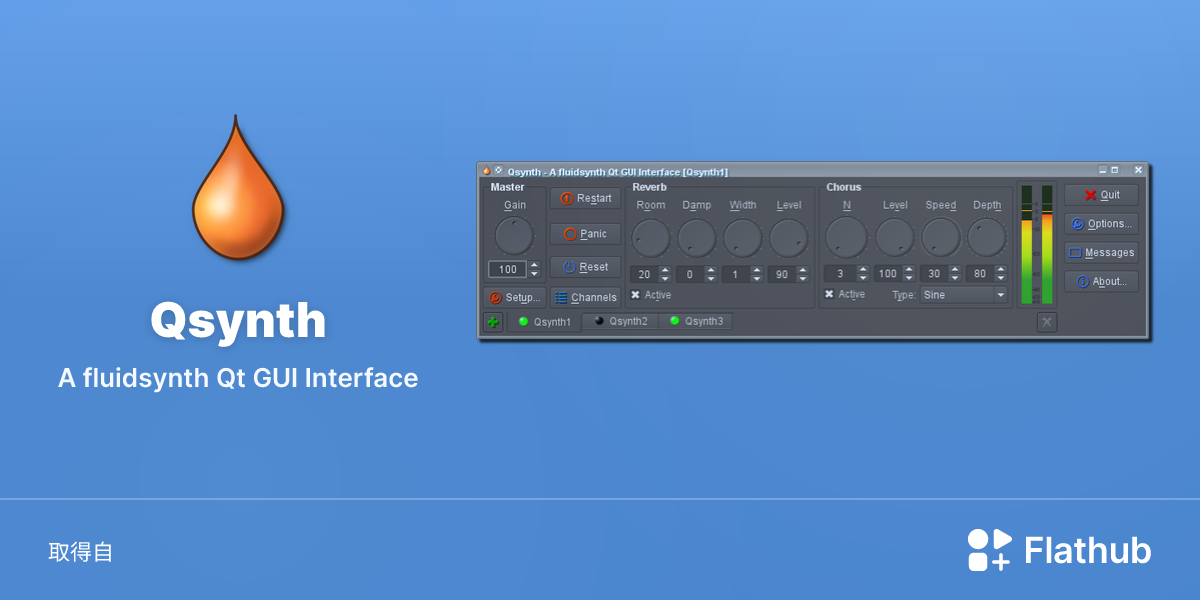Click the Reverb Level knob
The width and height of the screenshot is (1200, 600).
coord(789,238)
